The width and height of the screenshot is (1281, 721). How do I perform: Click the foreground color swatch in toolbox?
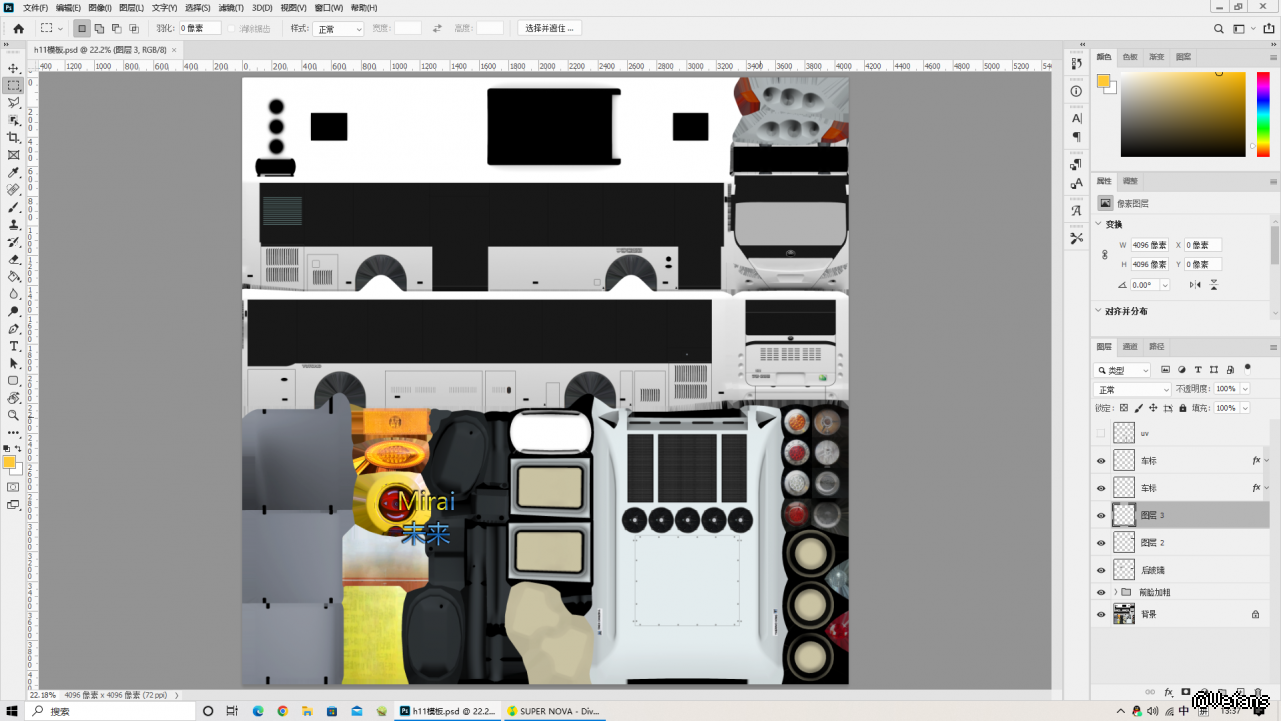[9, 463]
